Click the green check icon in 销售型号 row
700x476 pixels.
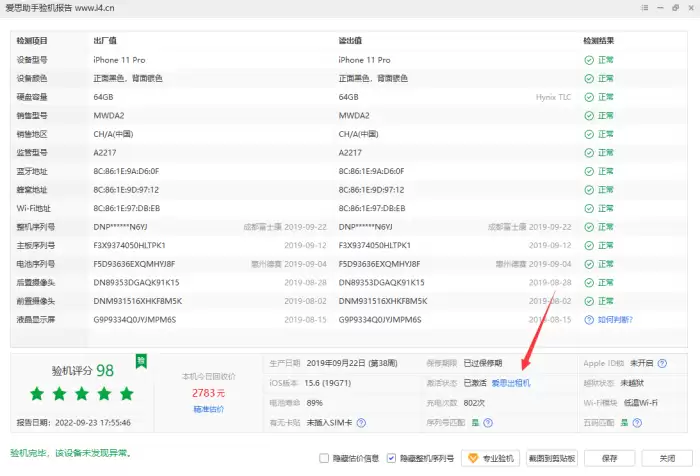click(x=589, y=116)
